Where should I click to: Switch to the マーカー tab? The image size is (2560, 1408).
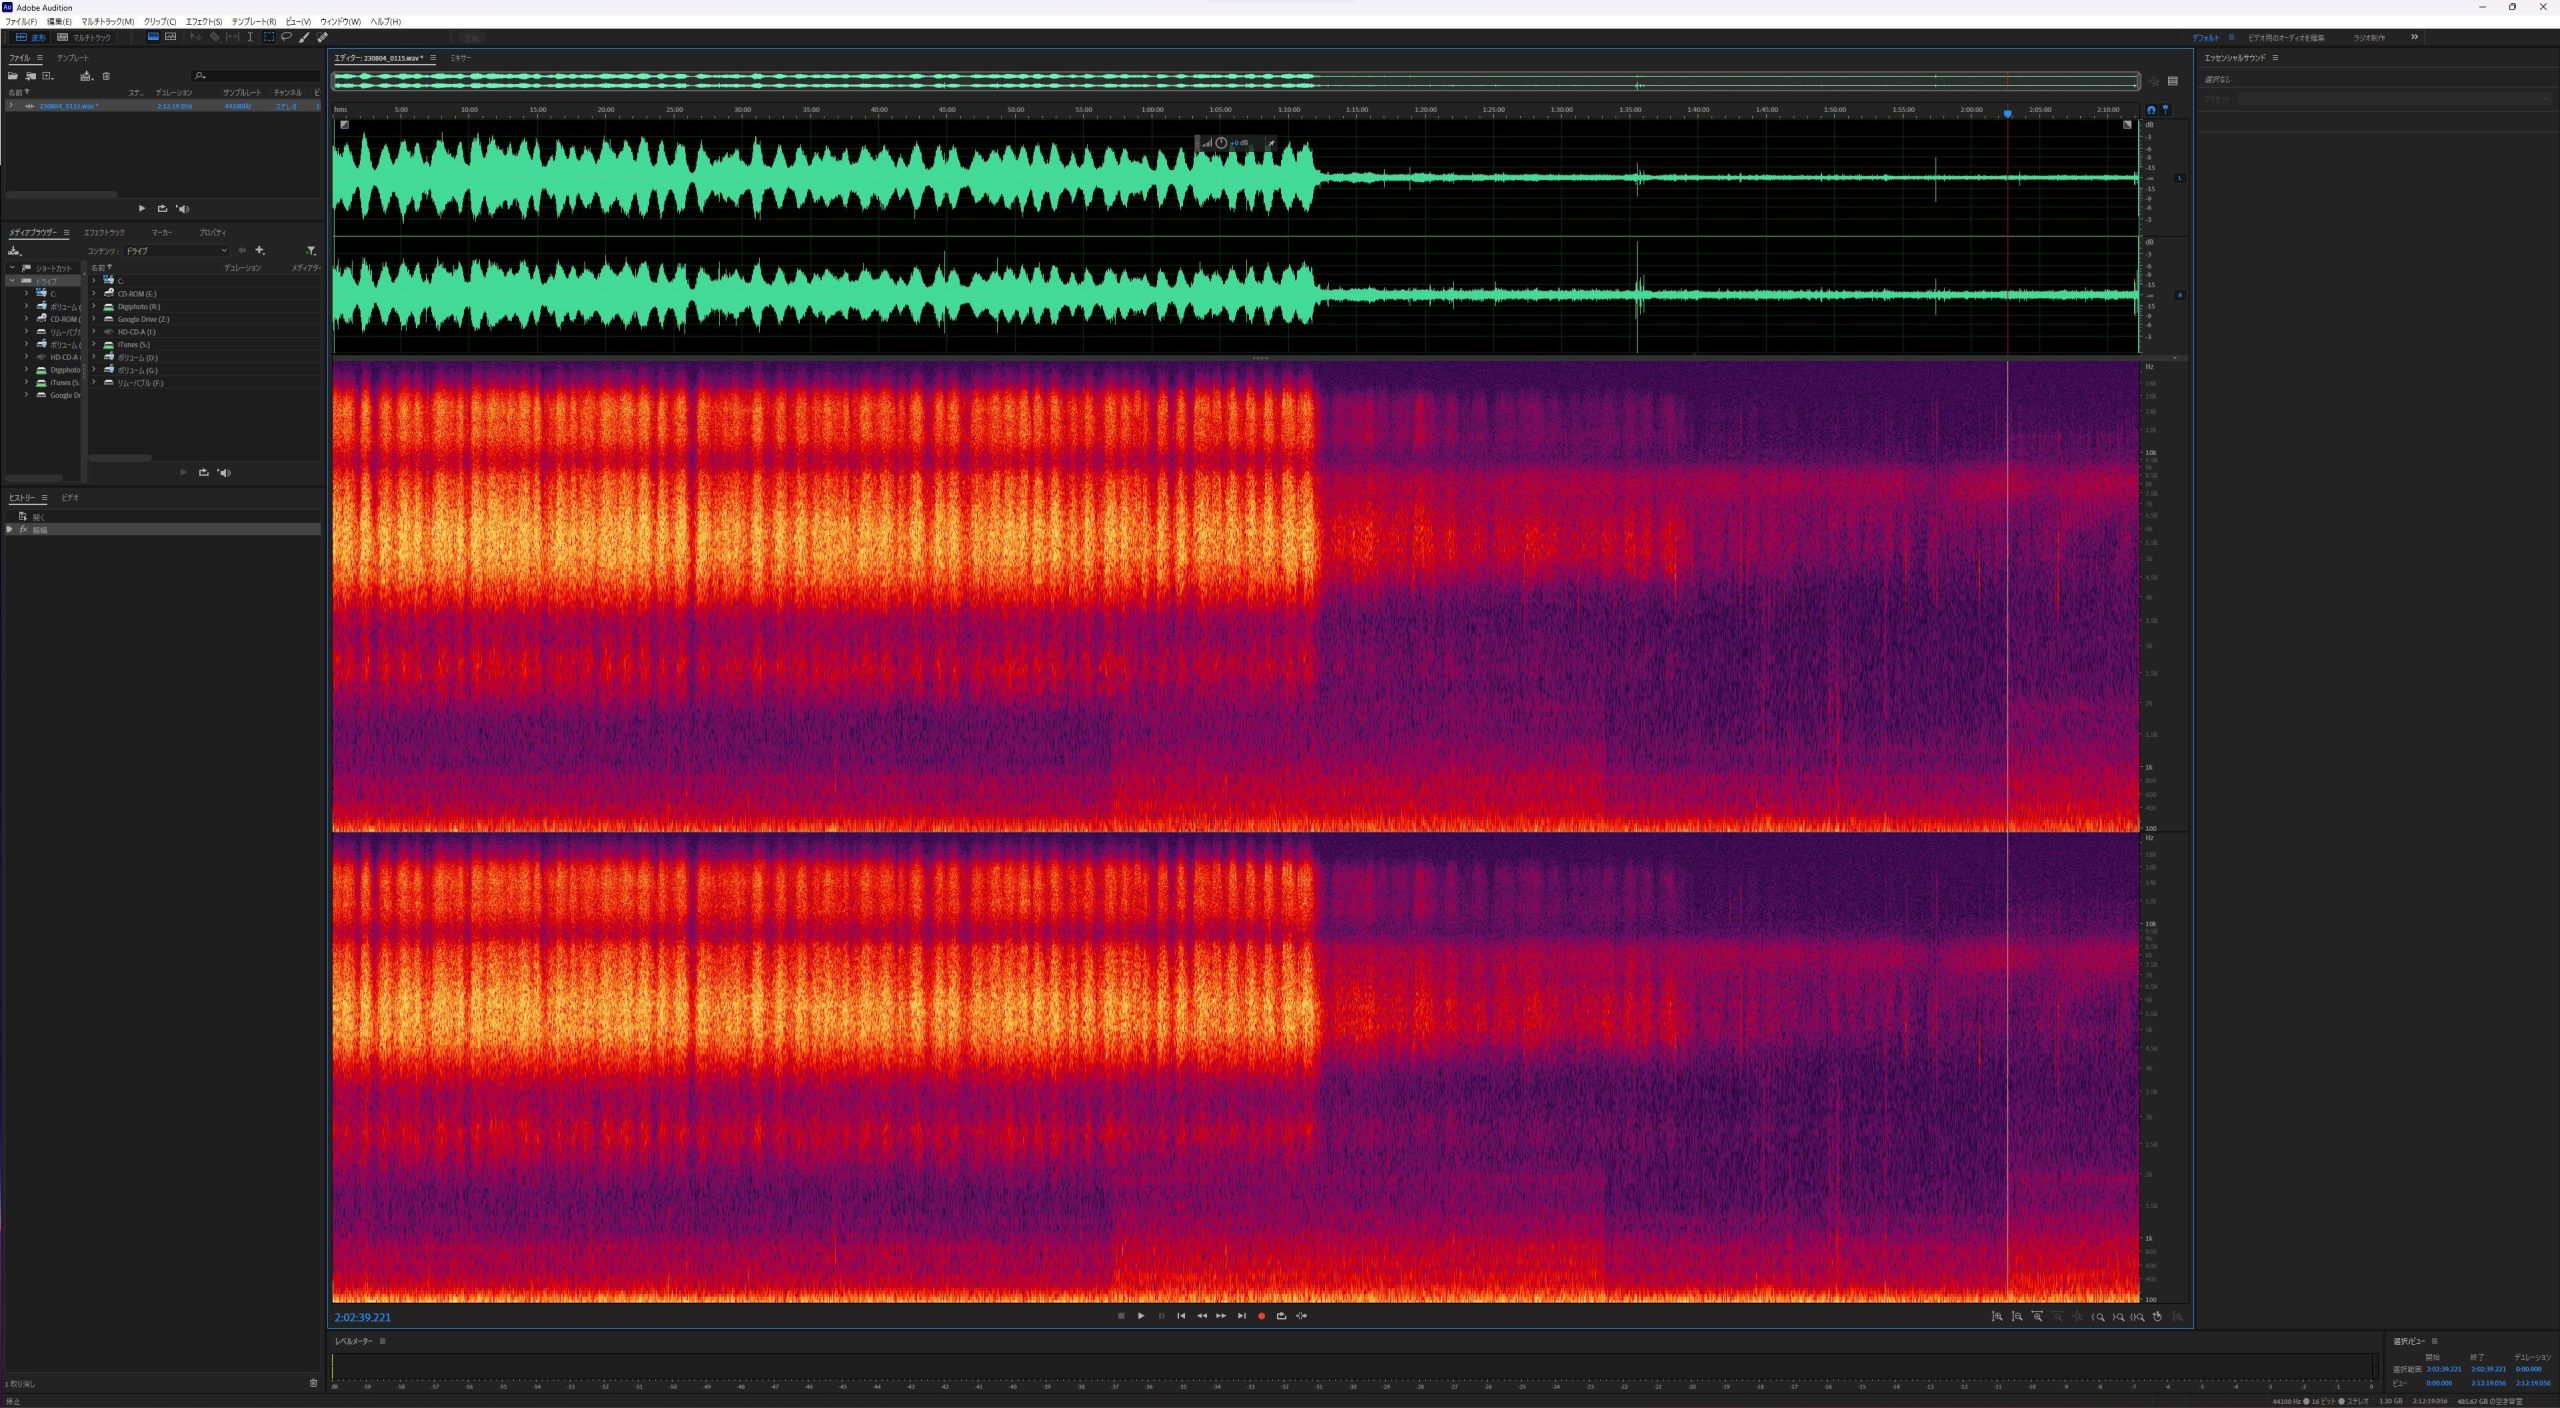[162, 232]
